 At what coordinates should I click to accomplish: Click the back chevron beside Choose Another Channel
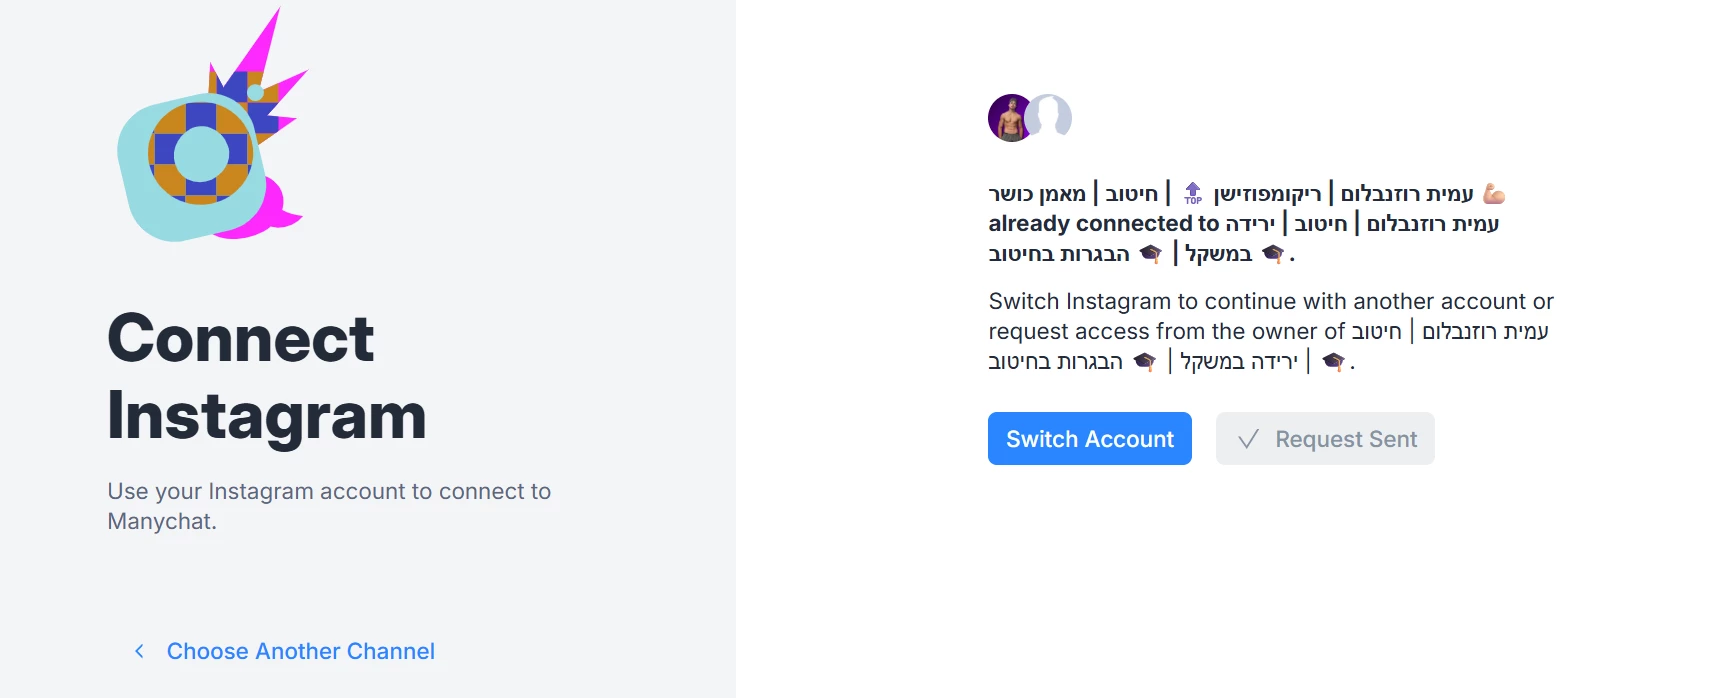(139, 651)
